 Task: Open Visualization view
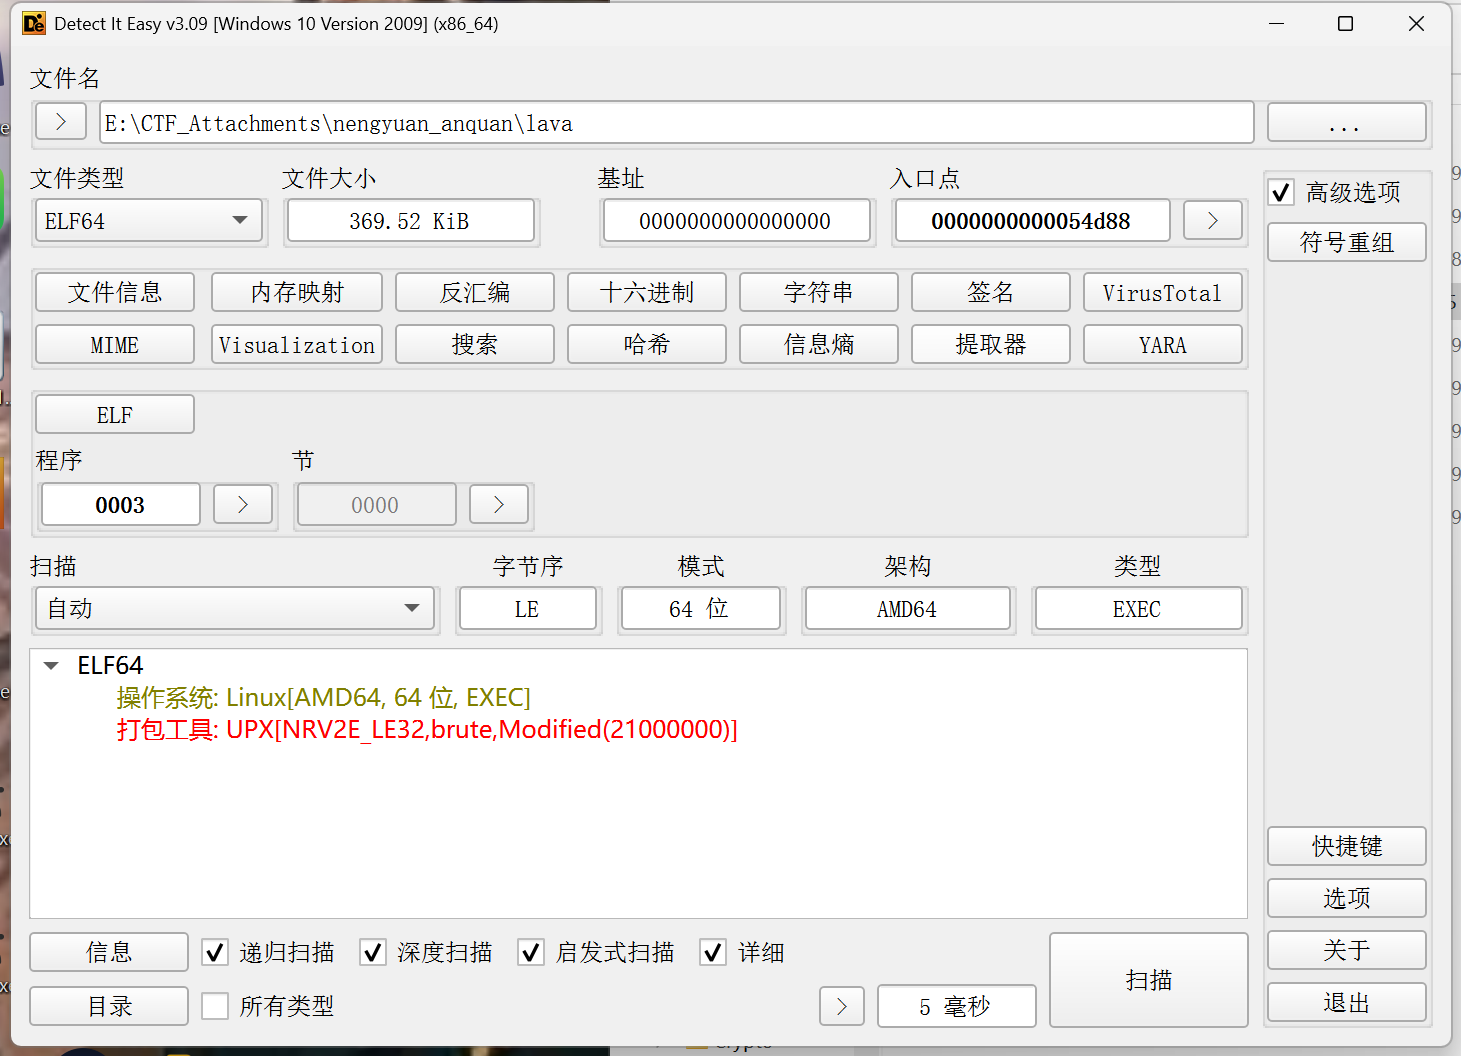(x=297, y=344)
